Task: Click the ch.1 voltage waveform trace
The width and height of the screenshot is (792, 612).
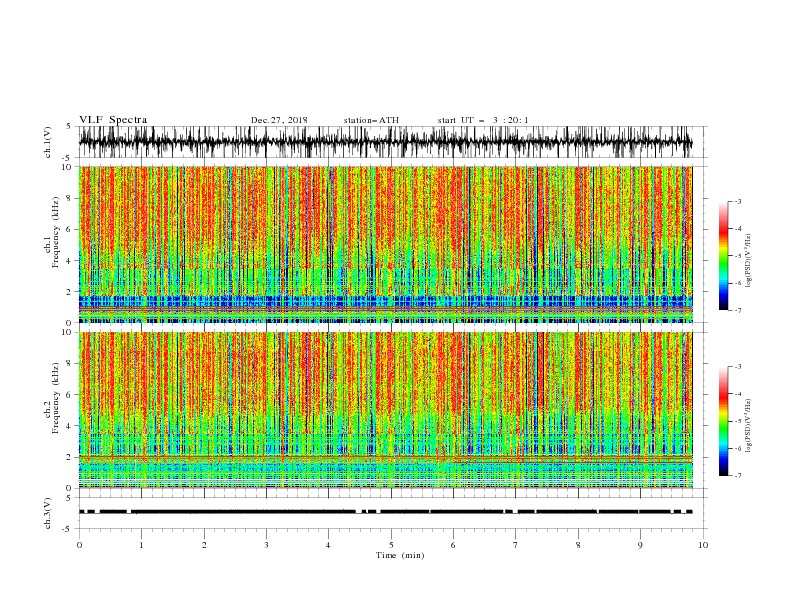Action: tap(385, 142)
